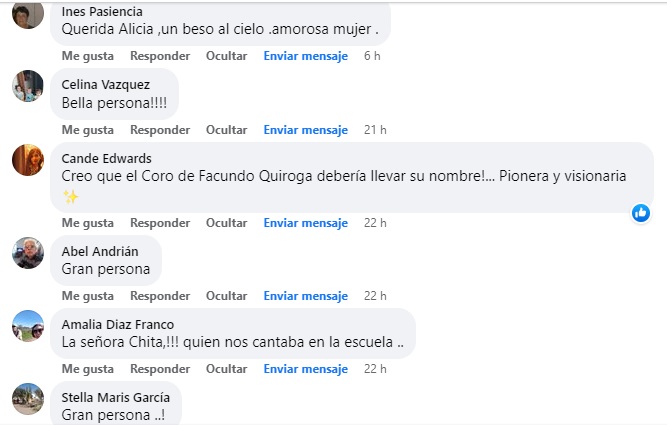The image size is (667, 425).
Task: Like Amalia Diaz Franco's comment
Action: pos(88,369)
